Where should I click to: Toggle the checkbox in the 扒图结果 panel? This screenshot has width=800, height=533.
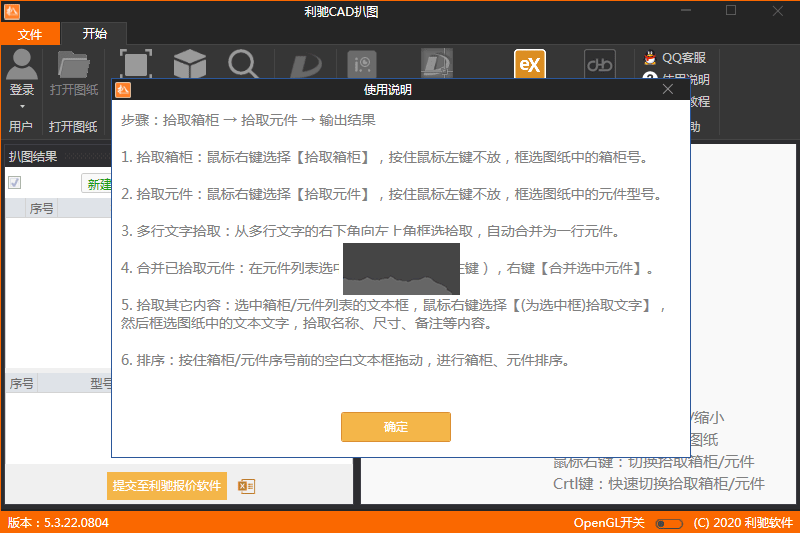15,183
